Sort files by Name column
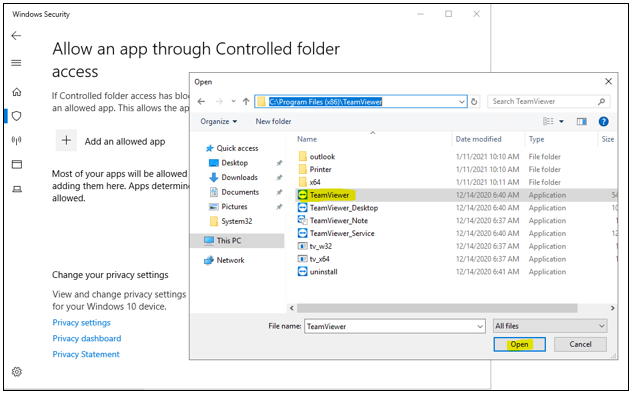Image resolution: width=631 pixels, height=393 pixels. [x=307, y=139]
